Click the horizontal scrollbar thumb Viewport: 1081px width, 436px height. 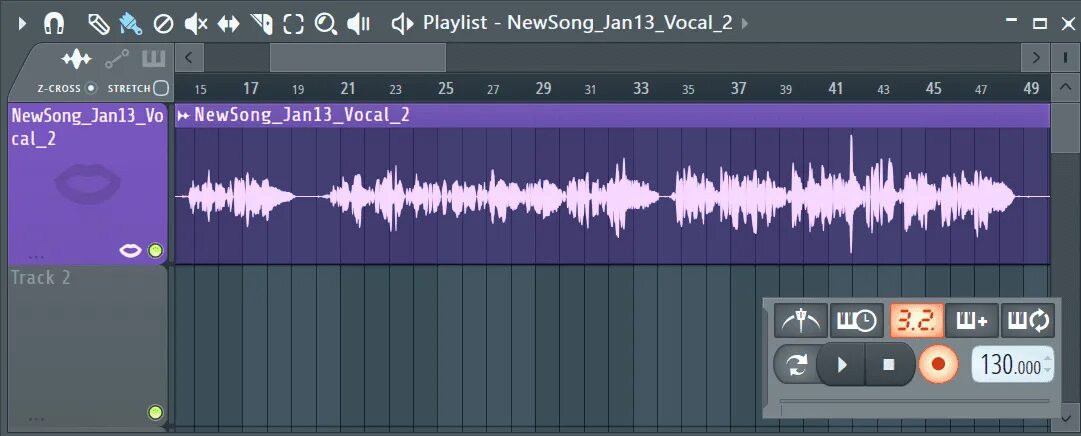coord(358,57)
